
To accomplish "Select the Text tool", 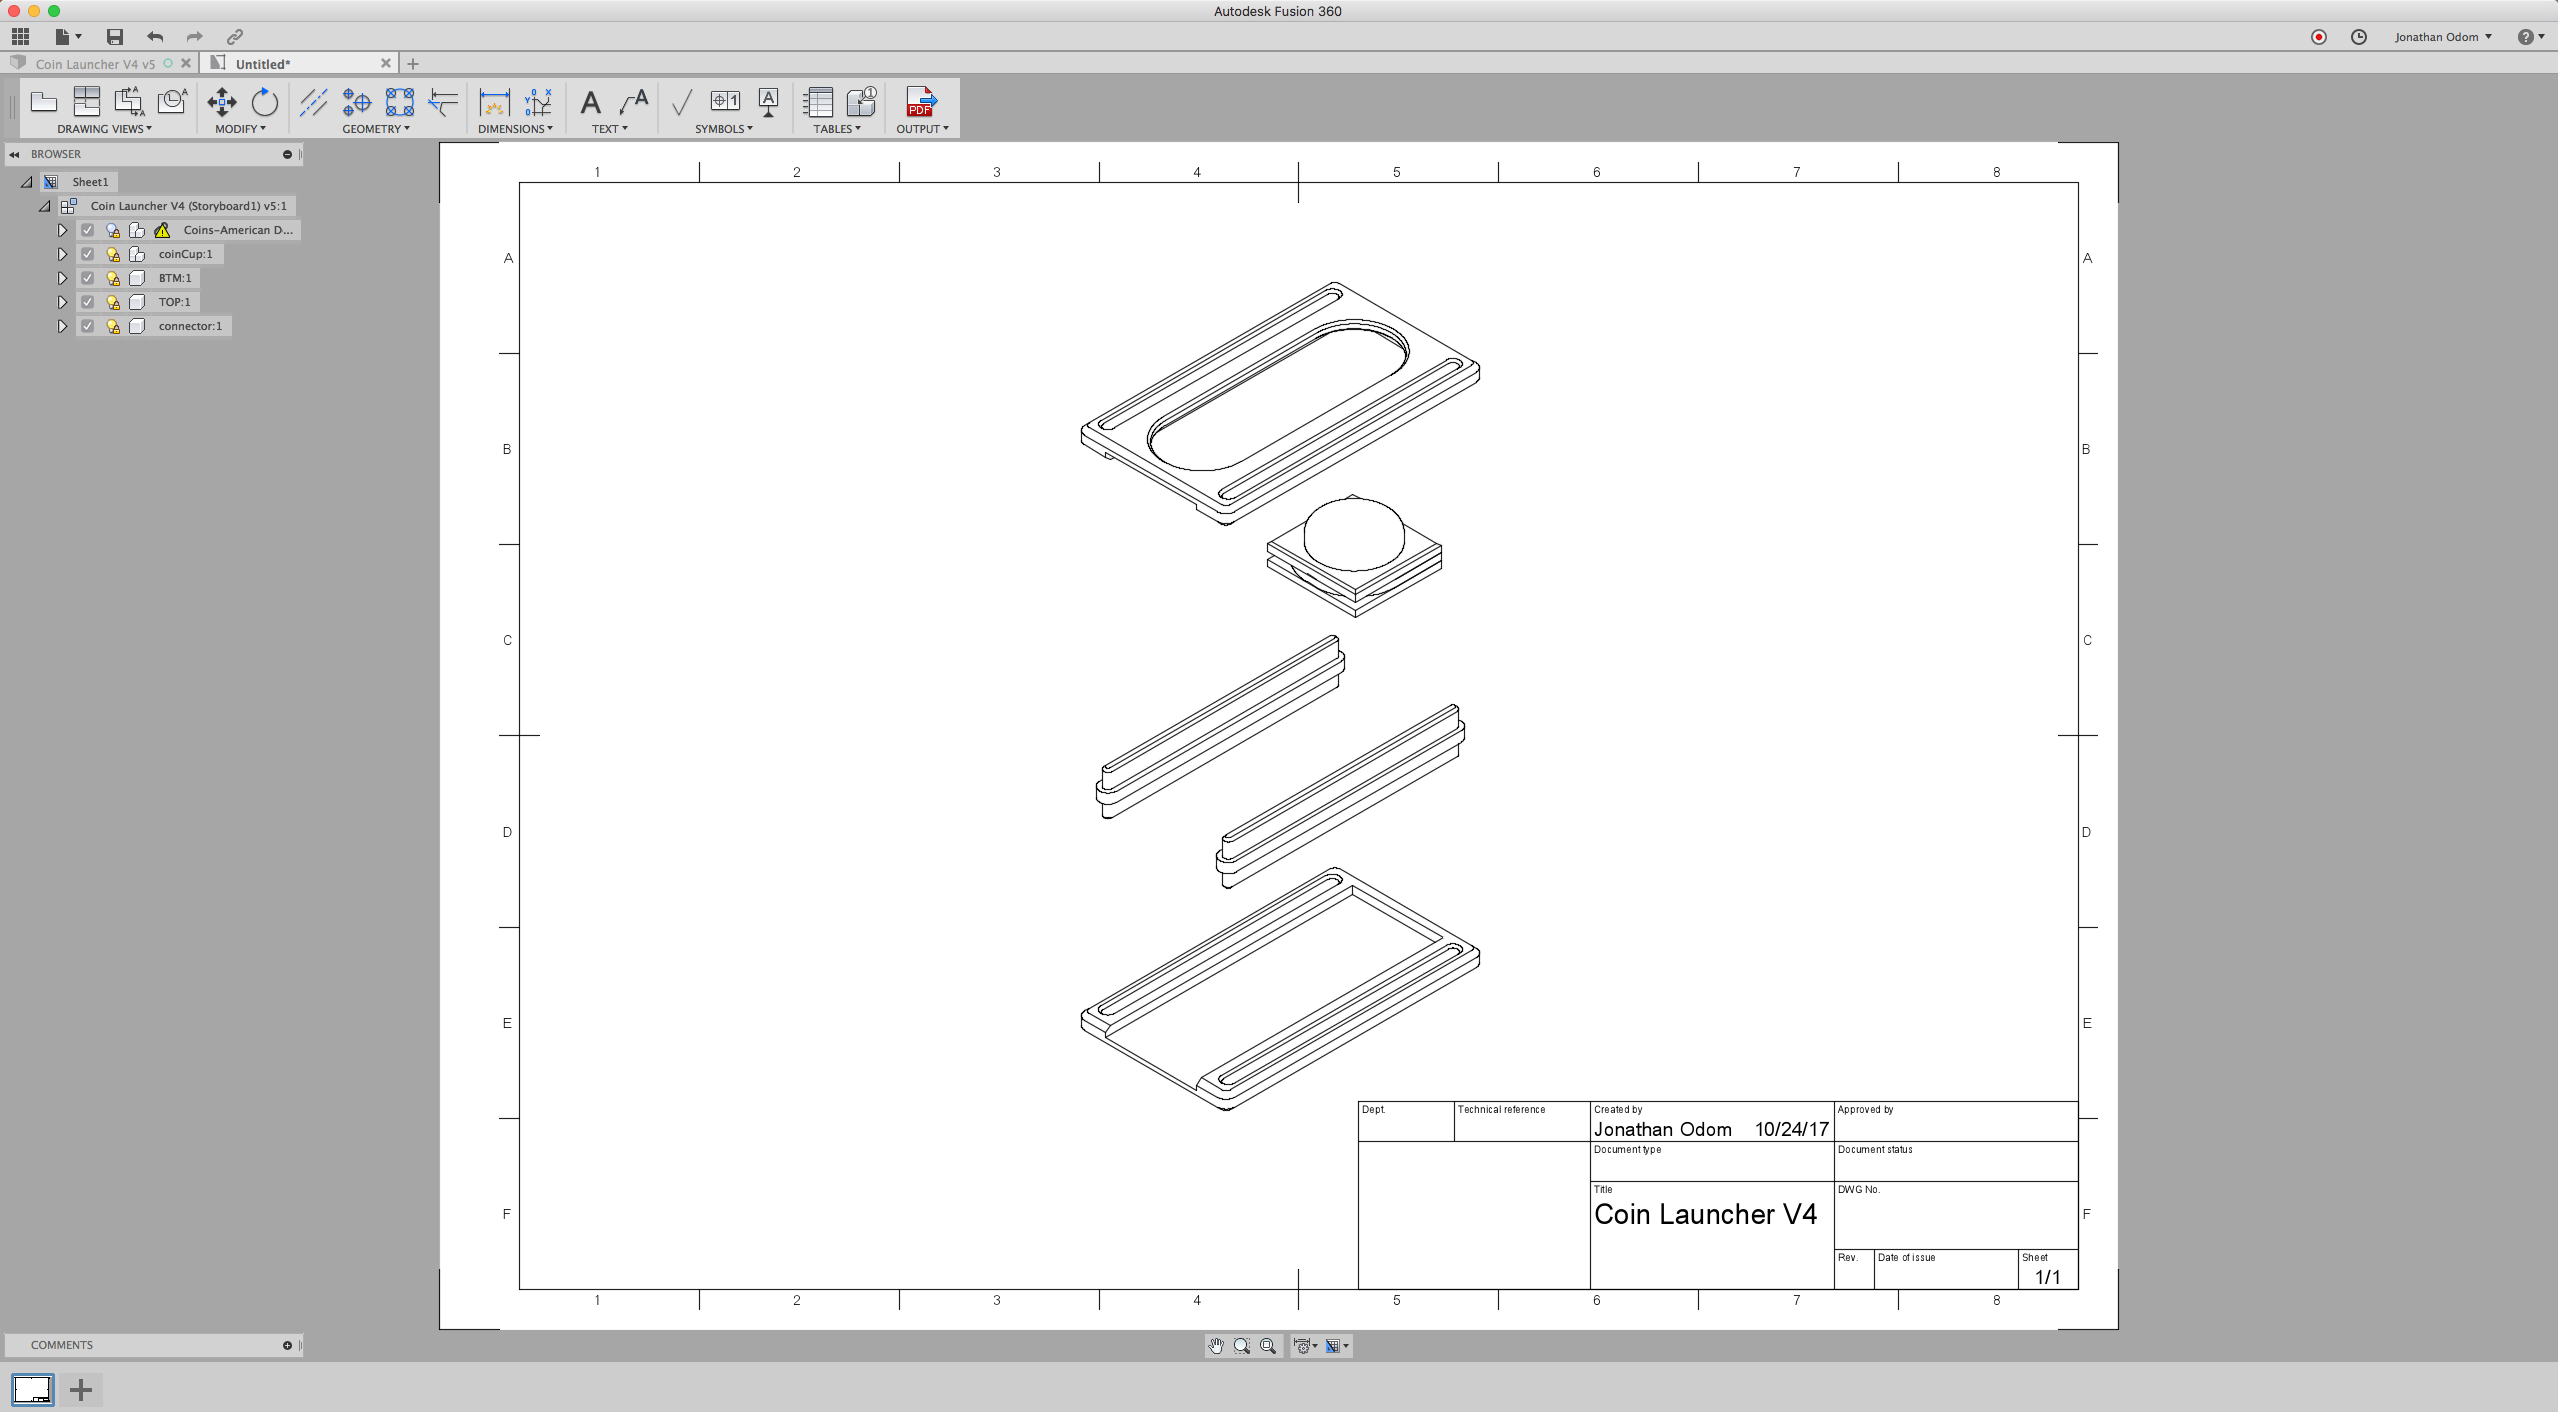I will tap(589, 103).
